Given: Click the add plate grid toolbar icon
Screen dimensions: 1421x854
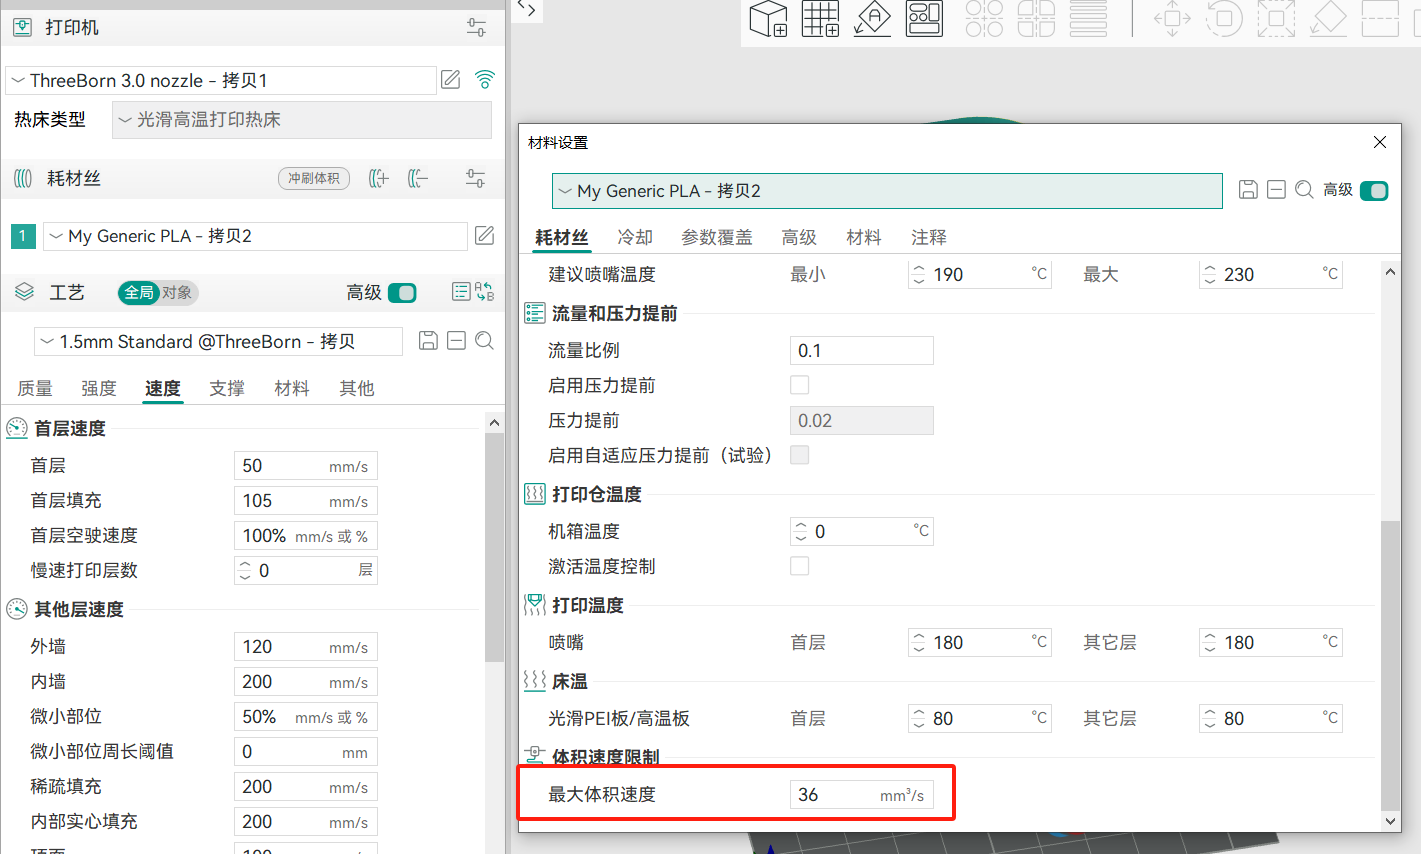Looking at the screenshot, I should (820, 19).
